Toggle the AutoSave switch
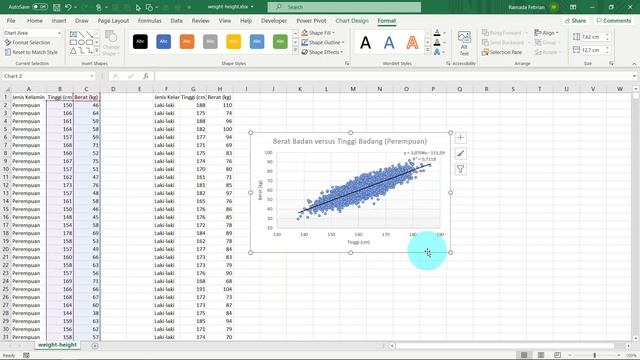 [x=40, y=7]
